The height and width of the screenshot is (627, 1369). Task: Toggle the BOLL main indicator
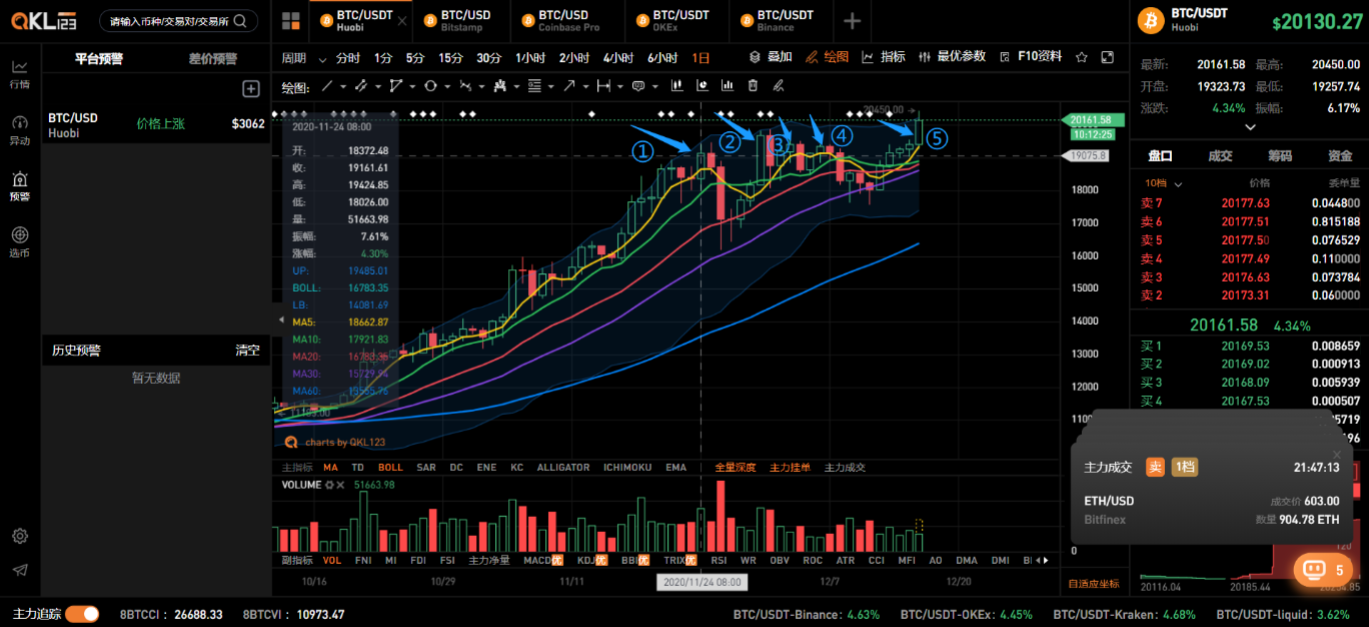tap(390, 467)
